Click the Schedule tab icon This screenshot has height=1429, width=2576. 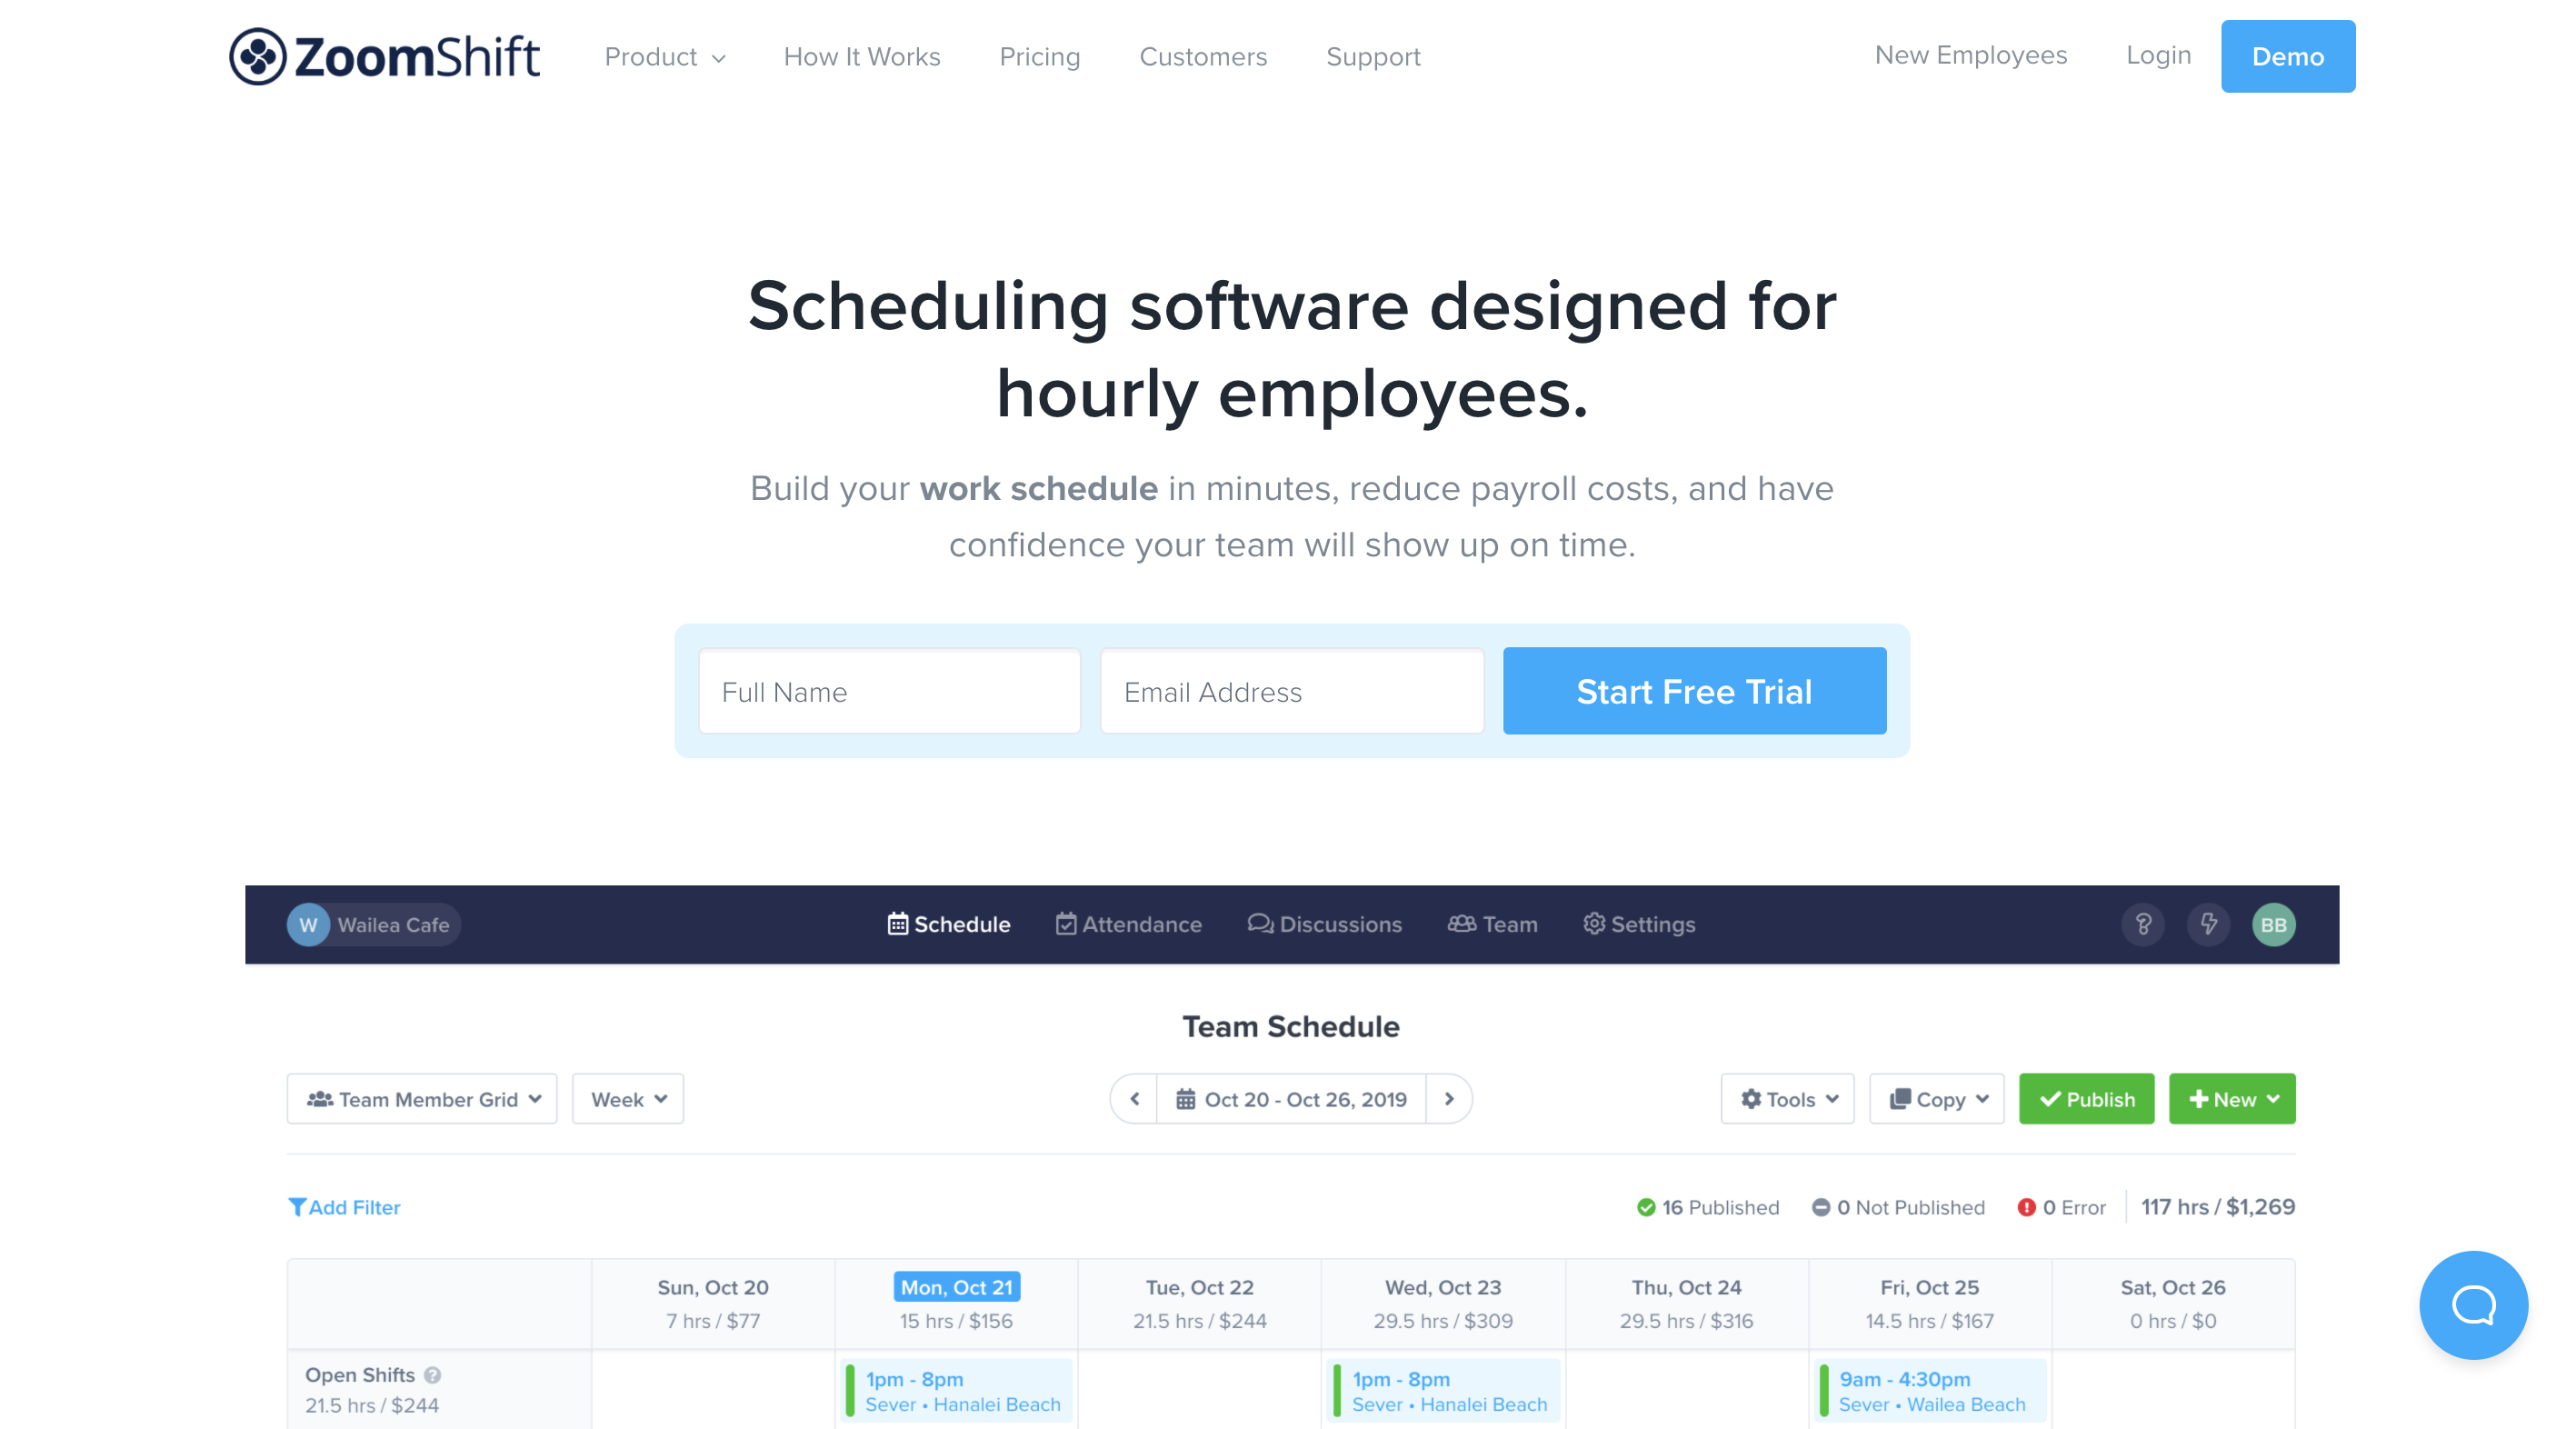(895, 924)
